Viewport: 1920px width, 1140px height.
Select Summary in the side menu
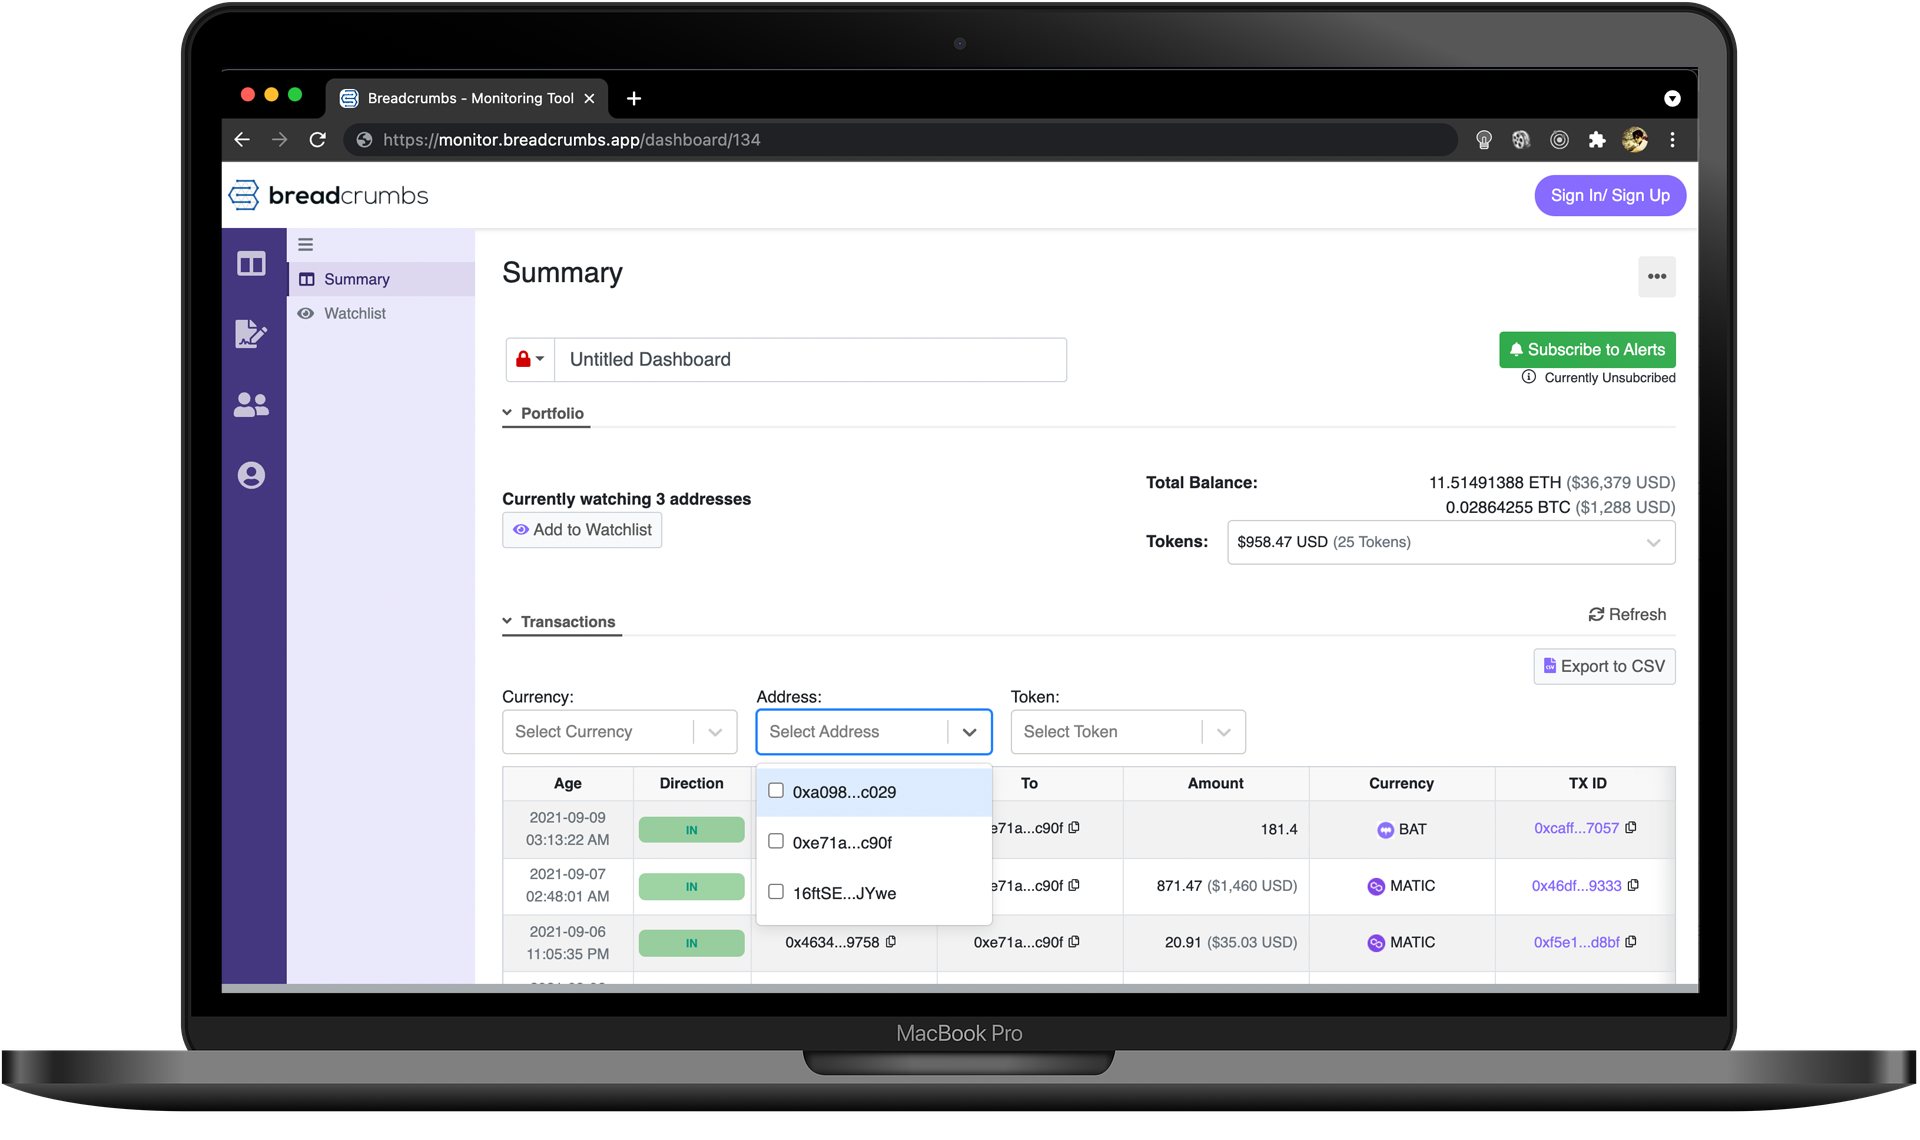[357, 279]
